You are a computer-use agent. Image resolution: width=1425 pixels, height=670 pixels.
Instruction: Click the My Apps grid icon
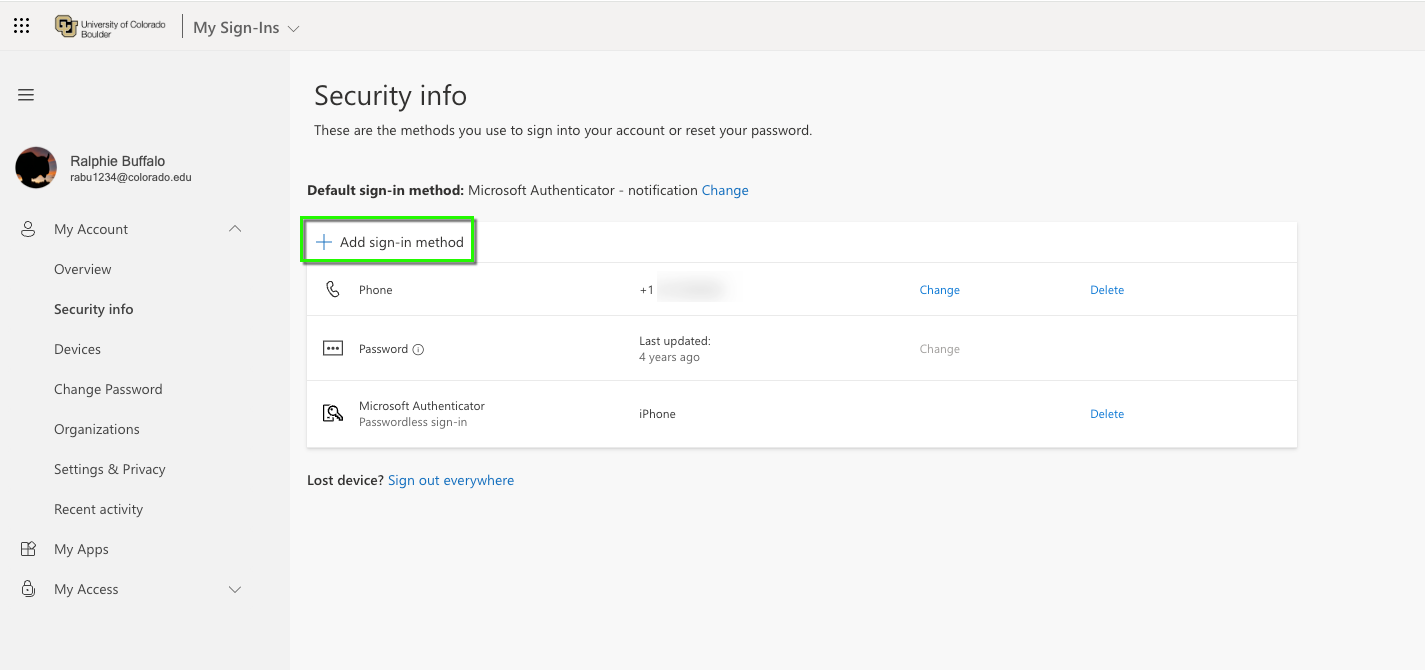coord(29,549)
